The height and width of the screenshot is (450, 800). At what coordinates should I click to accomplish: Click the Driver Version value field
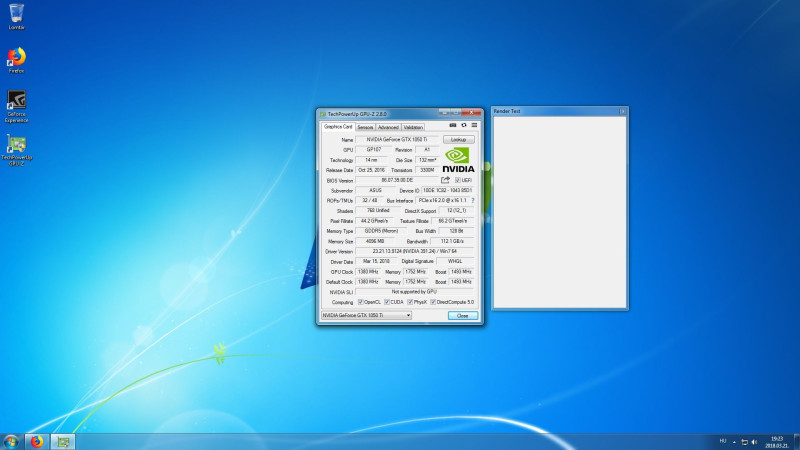(x=415, y=251)
